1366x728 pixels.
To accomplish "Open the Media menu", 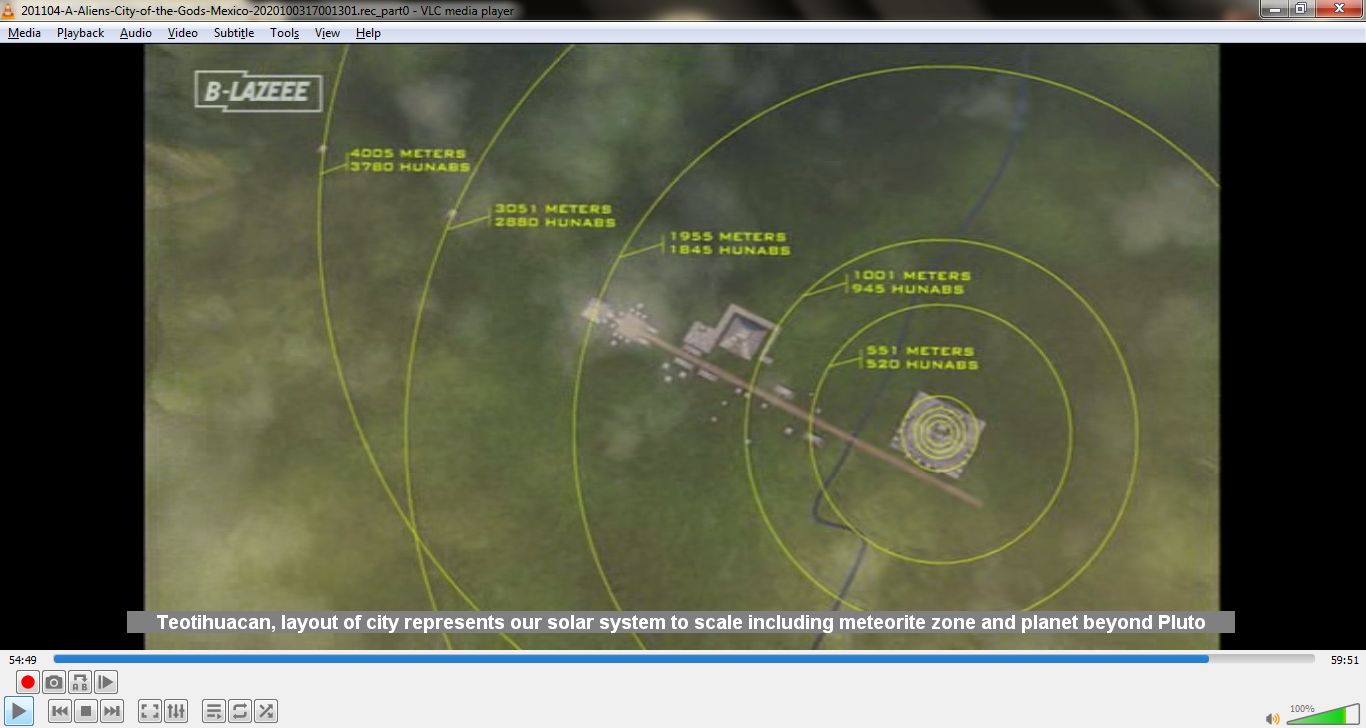I will point(24,33).
